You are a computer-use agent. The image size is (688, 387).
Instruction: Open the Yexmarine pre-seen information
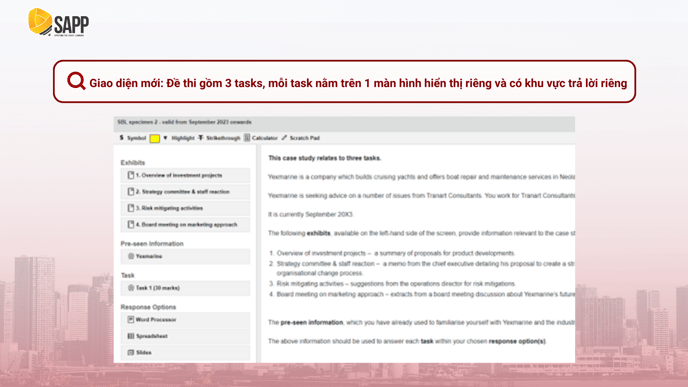(x=185, y=256)
